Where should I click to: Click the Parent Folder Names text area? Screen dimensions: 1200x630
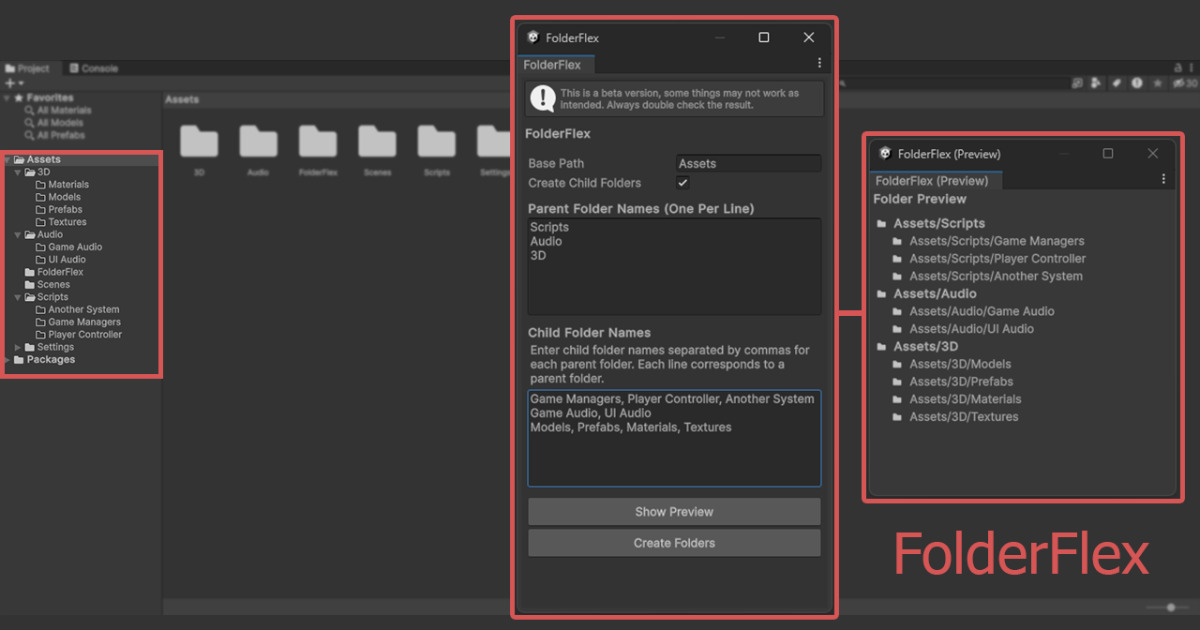tap(675, 267)
